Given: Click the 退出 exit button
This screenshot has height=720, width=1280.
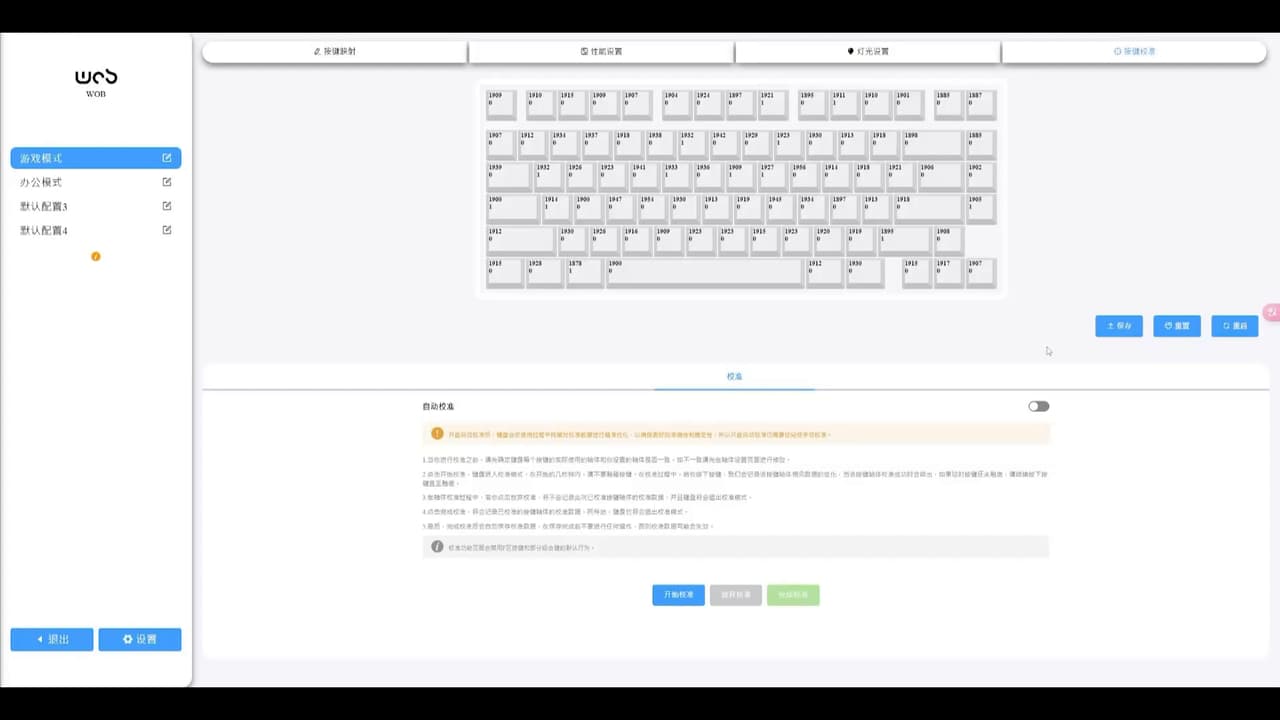Looking at the screenshot, I should pos(52,639).
